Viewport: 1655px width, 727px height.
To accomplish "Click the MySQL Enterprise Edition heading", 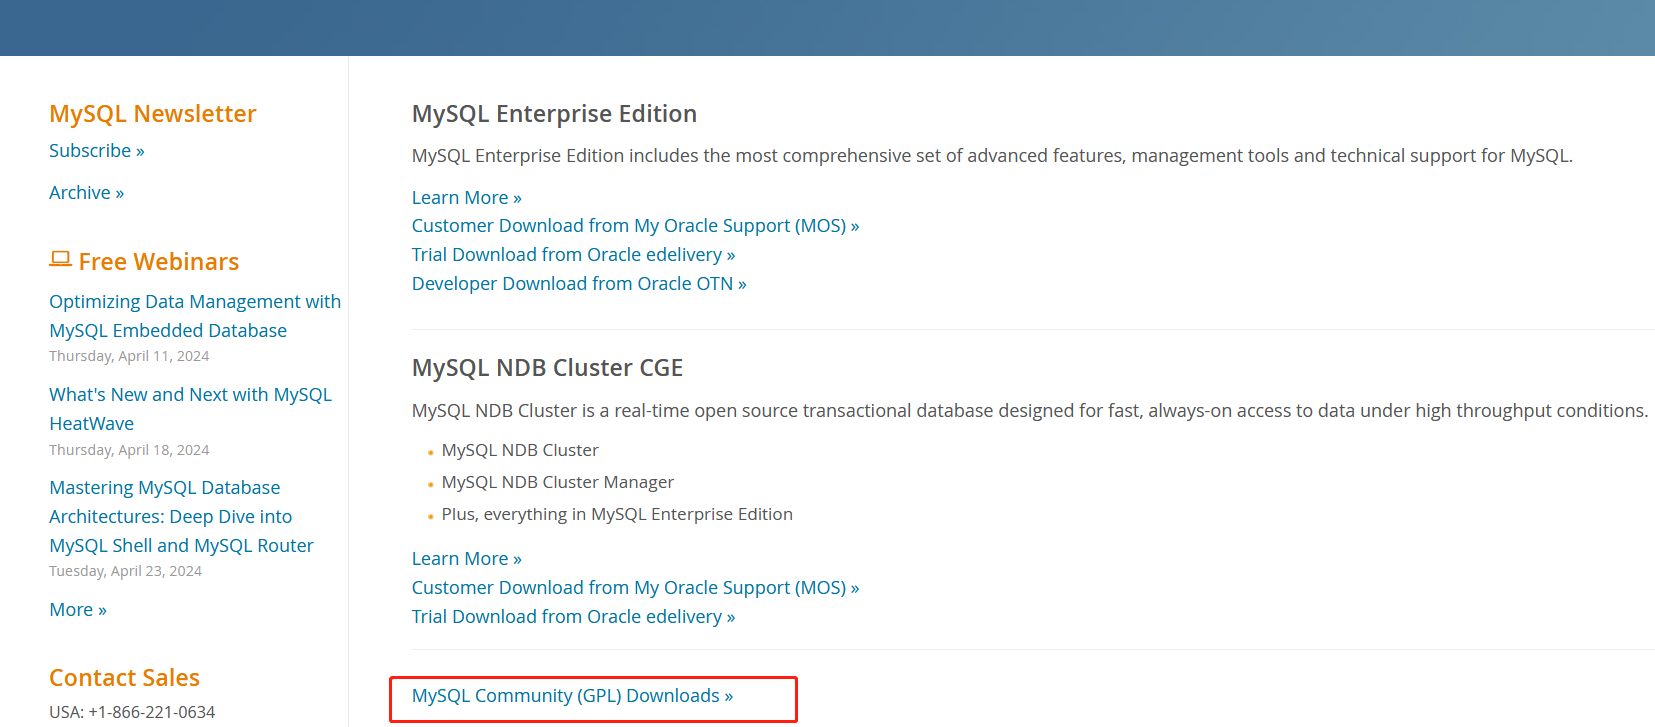I will 554,114.
